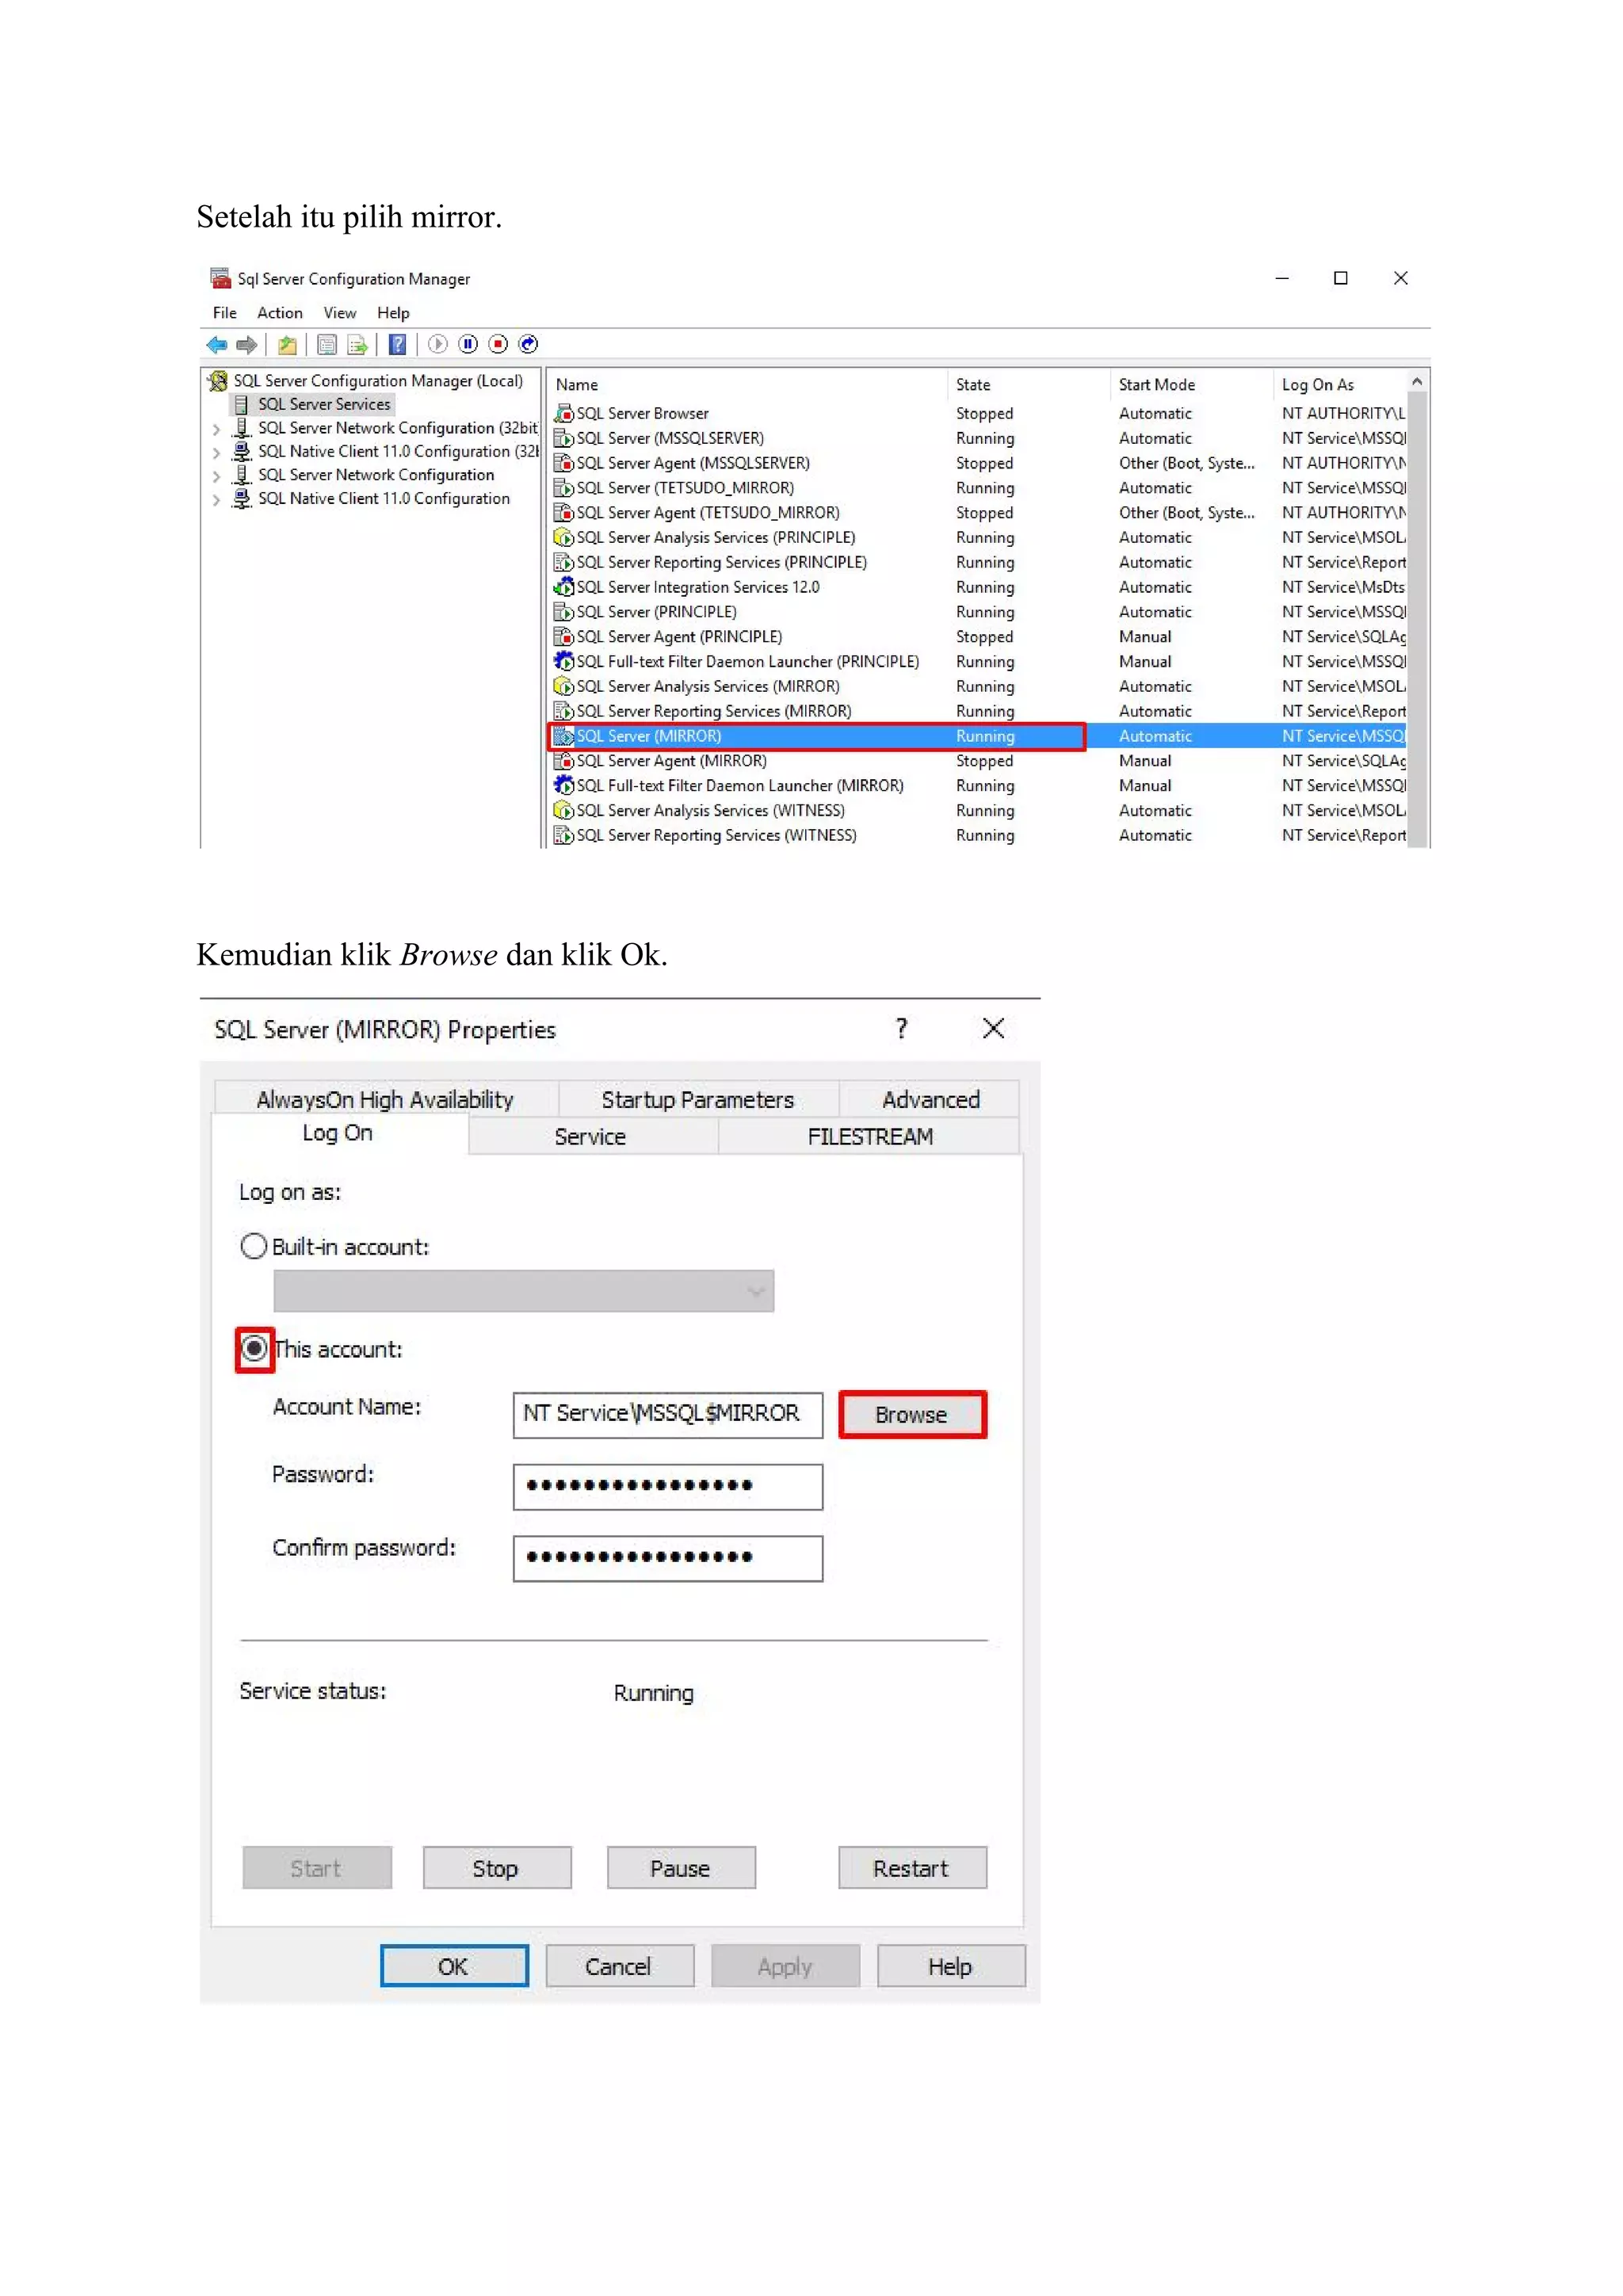Viewport: 1623px width, 2296px height.
Task: Sort by the Name column header
Action: [748, 385]
